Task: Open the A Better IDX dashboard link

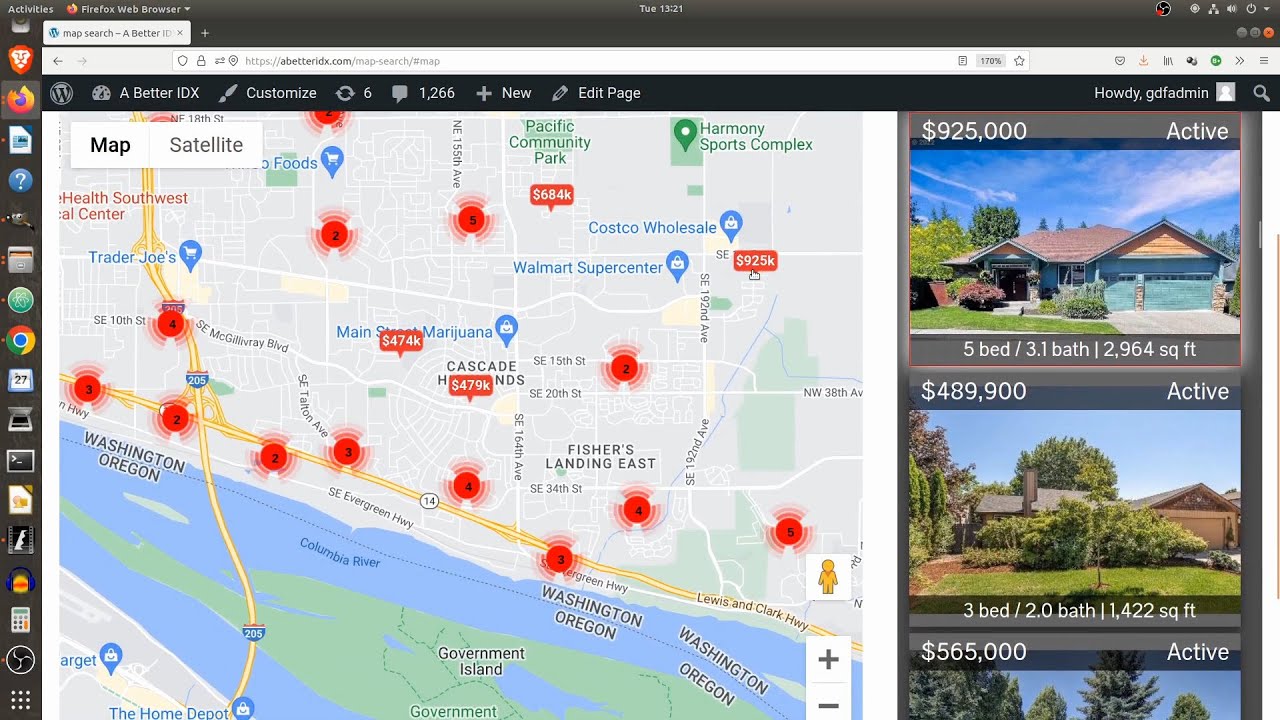Action: pyautogui.click(x=146, y=93)
